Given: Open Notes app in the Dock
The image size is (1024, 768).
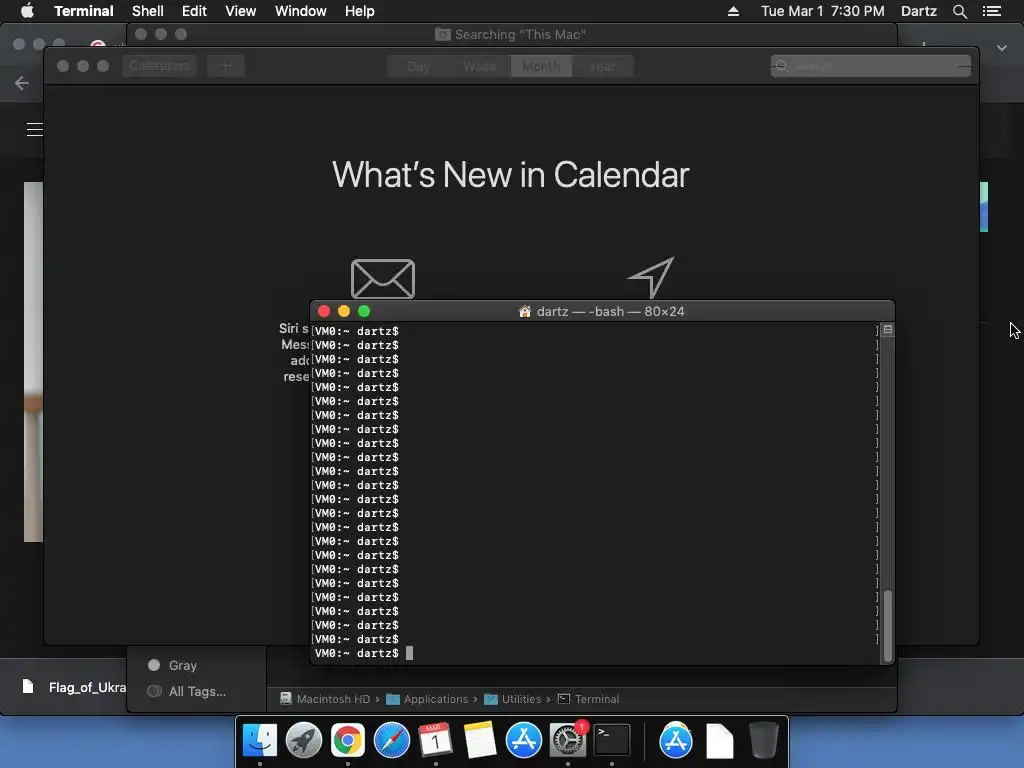Looking at the screenshot, I should coord(480,741).
